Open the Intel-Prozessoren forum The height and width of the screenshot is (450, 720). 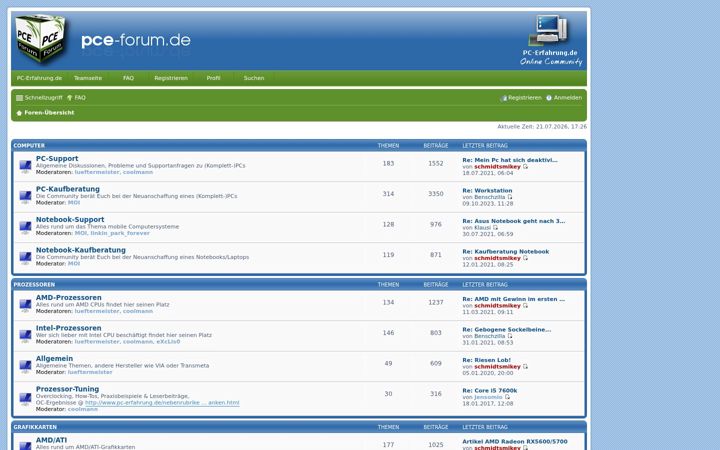(68, 328)
